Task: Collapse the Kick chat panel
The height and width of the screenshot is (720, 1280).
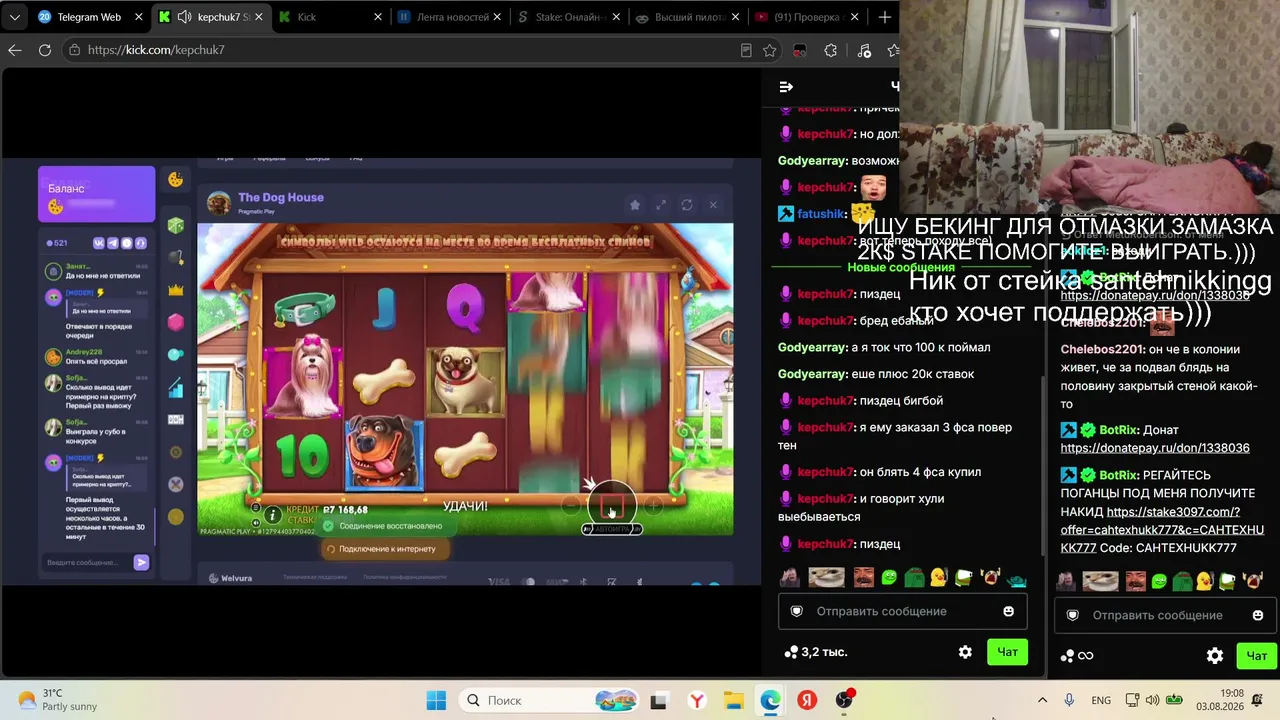Action: pyautogui.click(x=786, y=87)
